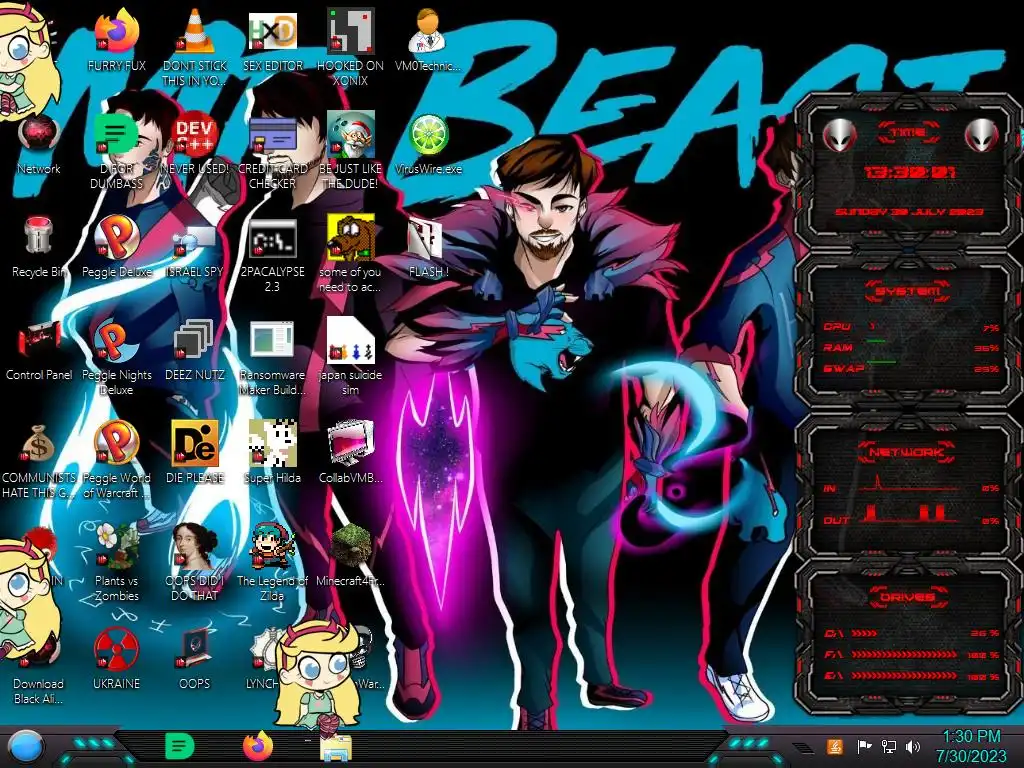
Task: Open the dog icon labeled 'some of you need to ac...'
Action: click(x=351, y=236)
